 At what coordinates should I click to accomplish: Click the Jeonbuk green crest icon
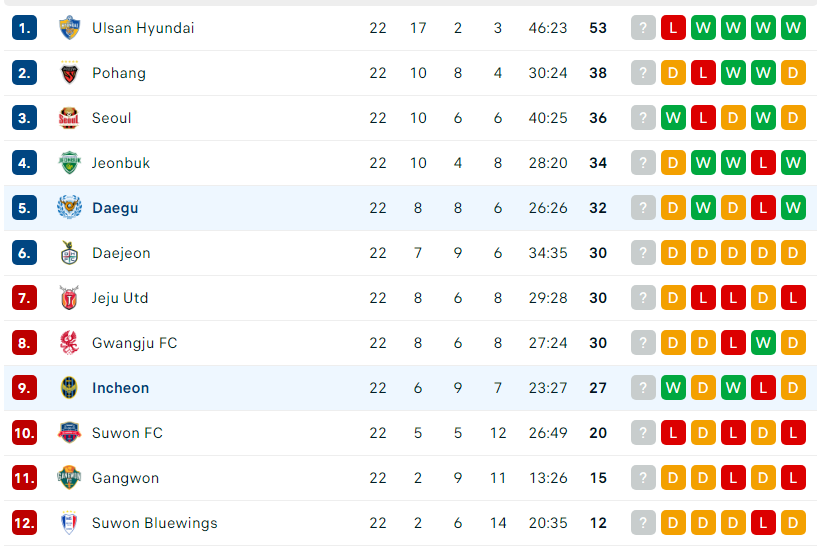coord(69,163)
